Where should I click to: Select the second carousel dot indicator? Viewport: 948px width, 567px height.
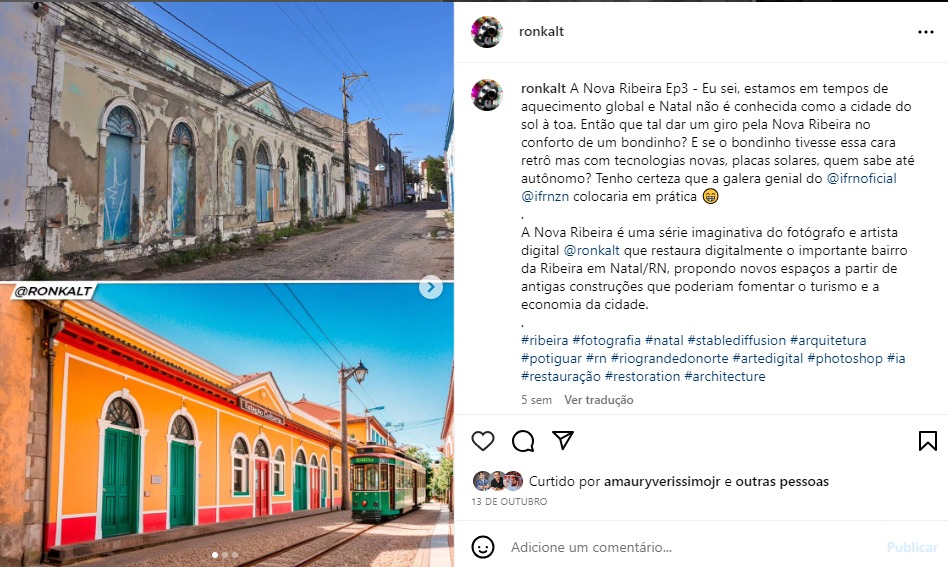click(225, 554)
